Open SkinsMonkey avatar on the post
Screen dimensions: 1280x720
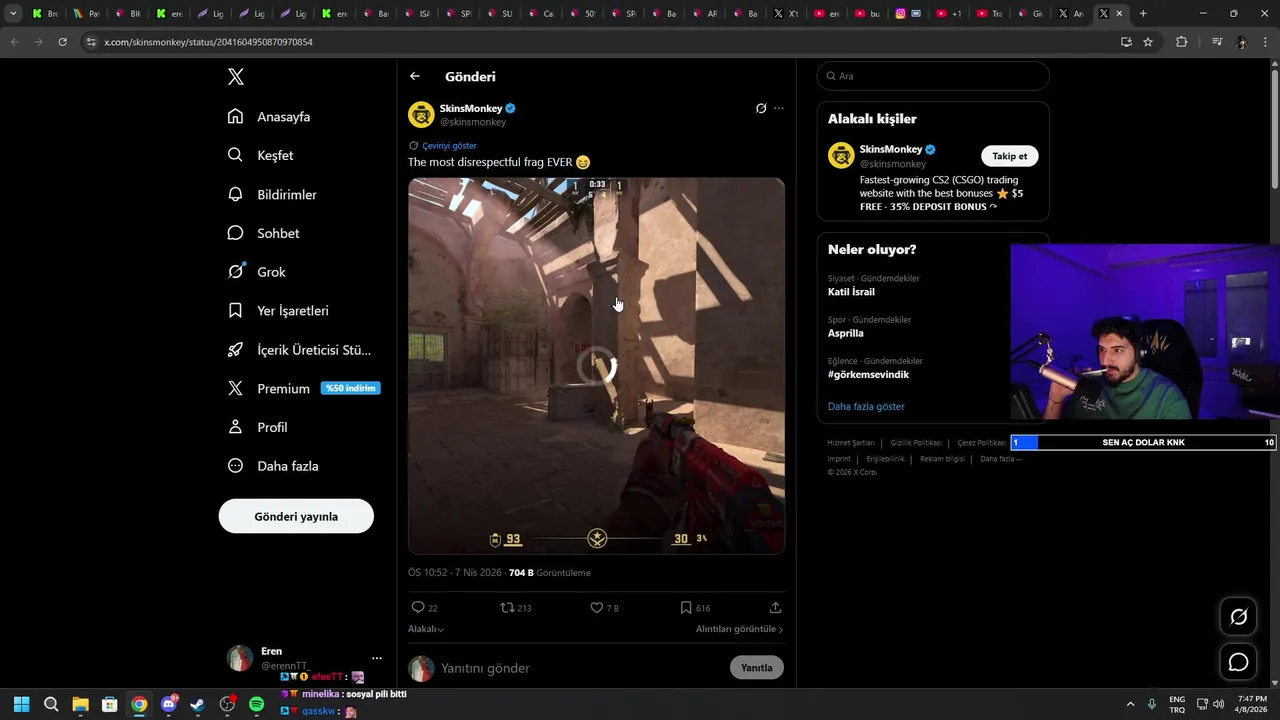[421, 115]
